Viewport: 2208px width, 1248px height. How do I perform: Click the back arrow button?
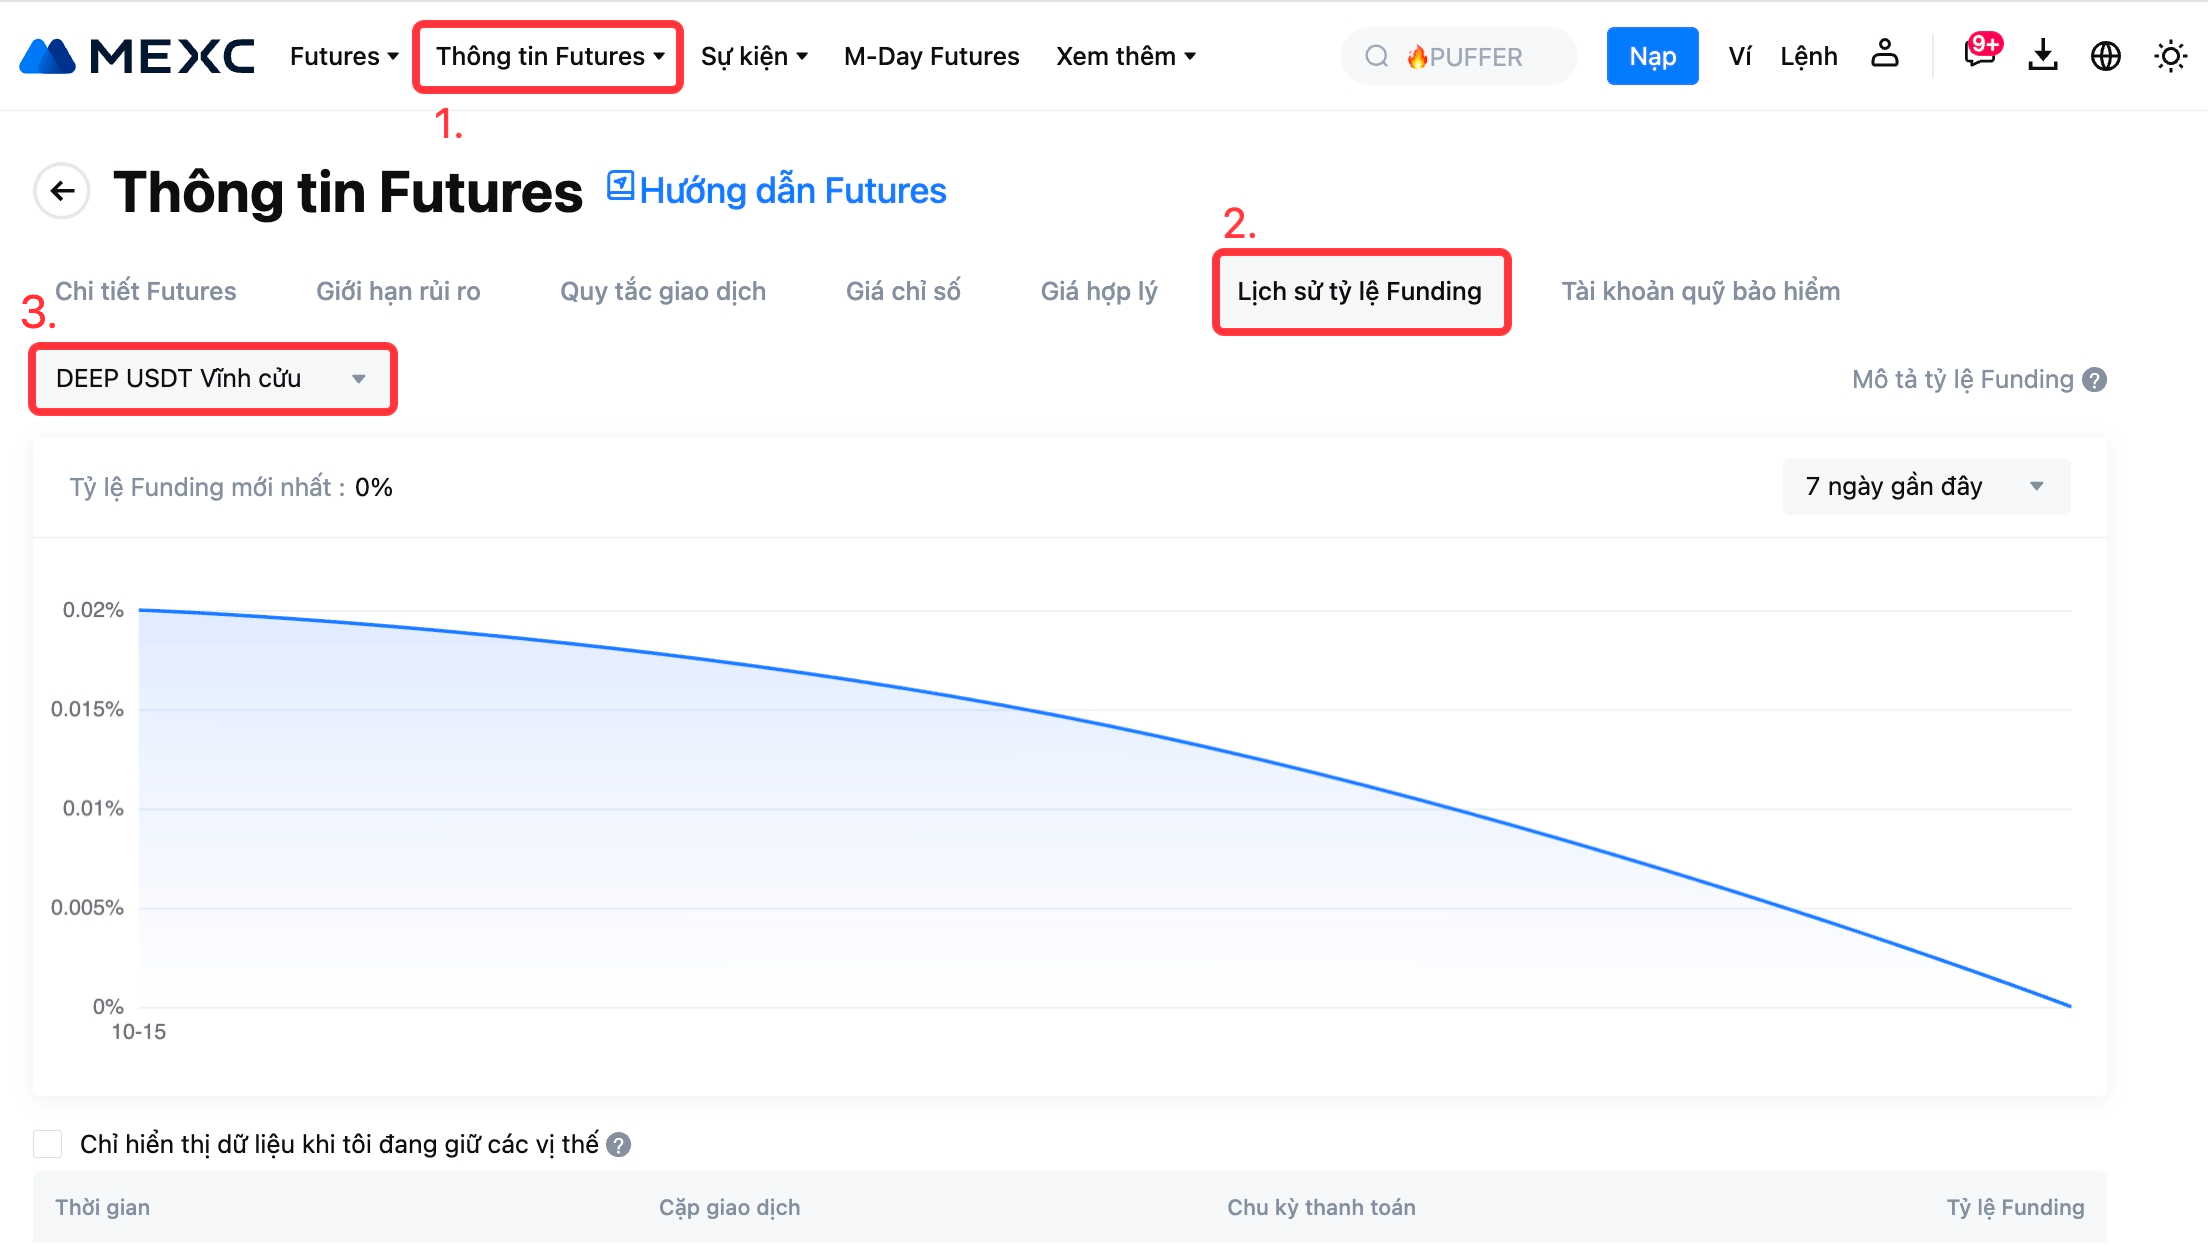click(62, 191)
